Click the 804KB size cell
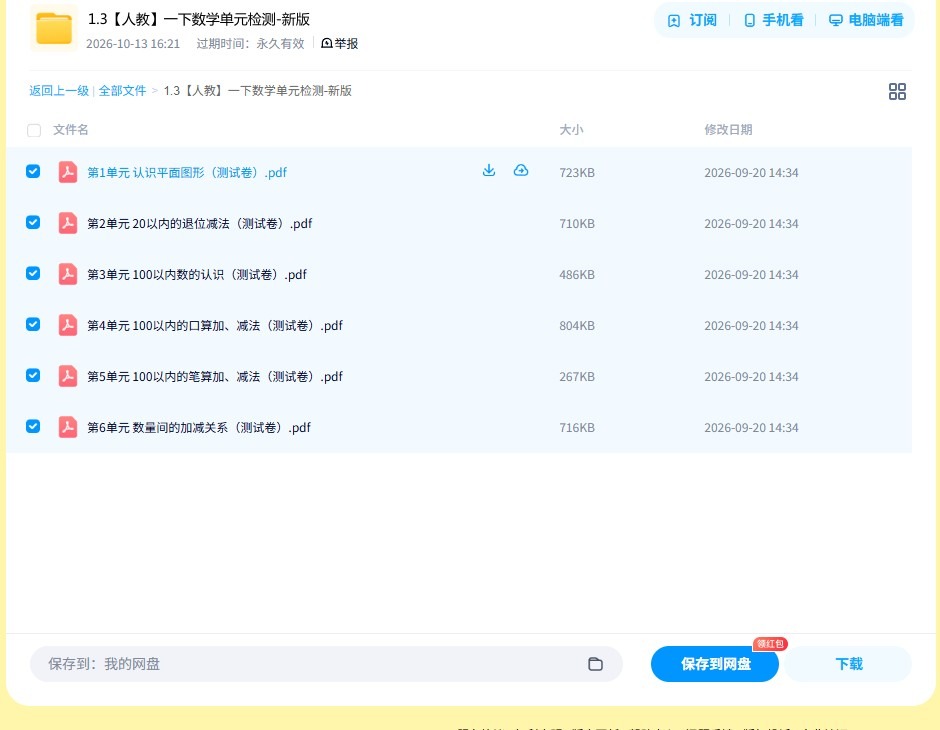The image size is (940, 730). 577,325
